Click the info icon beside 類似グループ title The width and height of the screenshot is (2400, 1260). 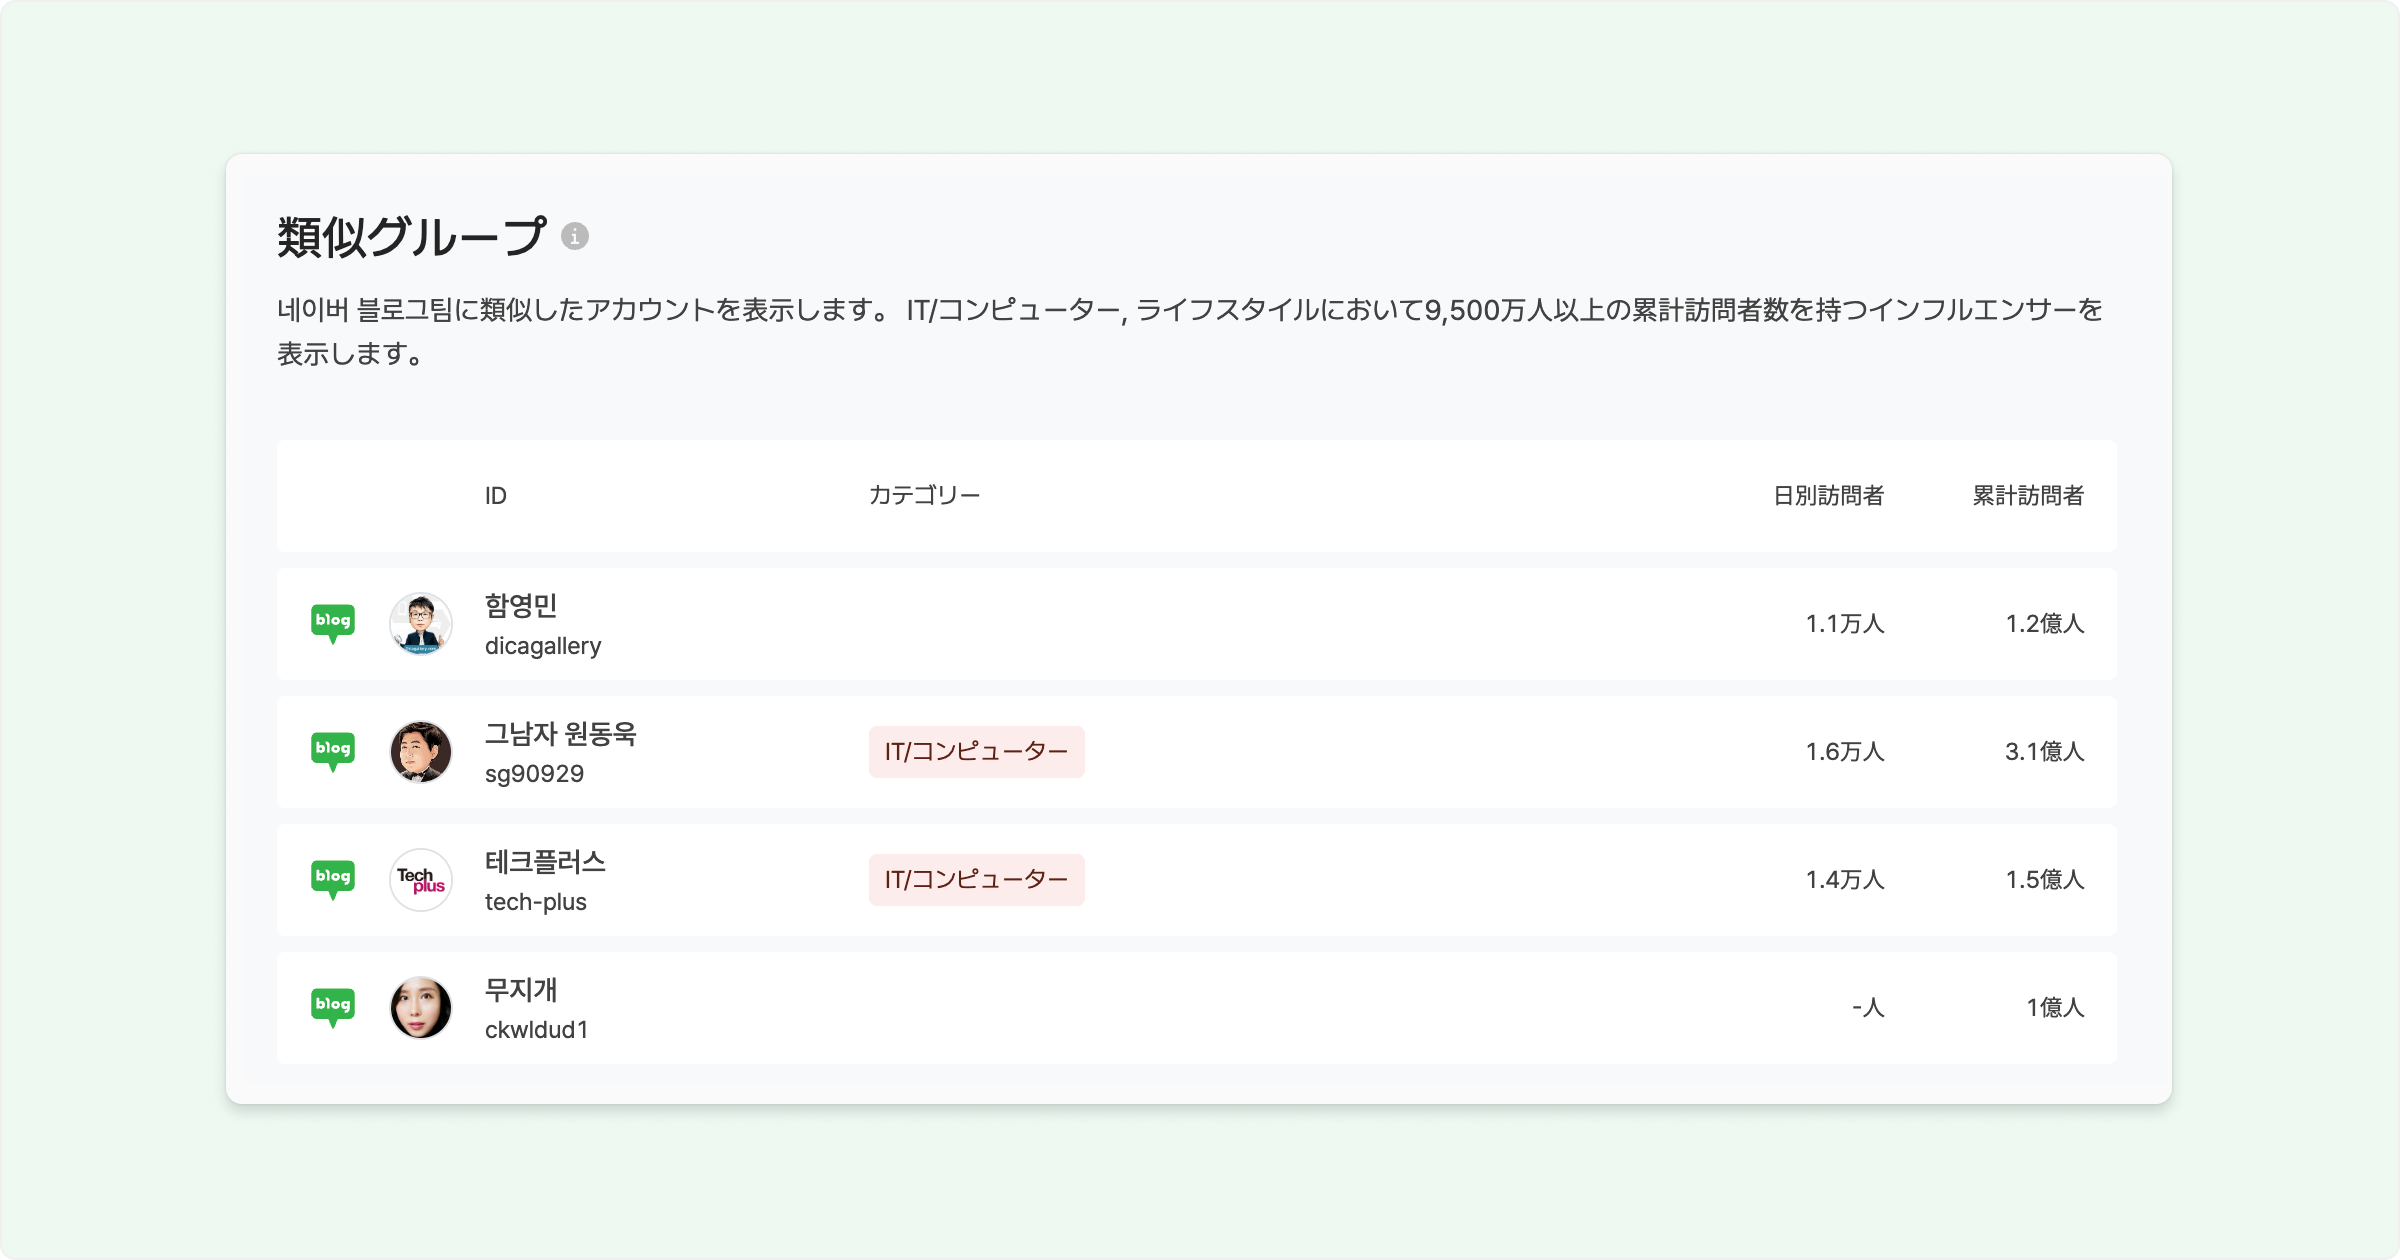575,237
